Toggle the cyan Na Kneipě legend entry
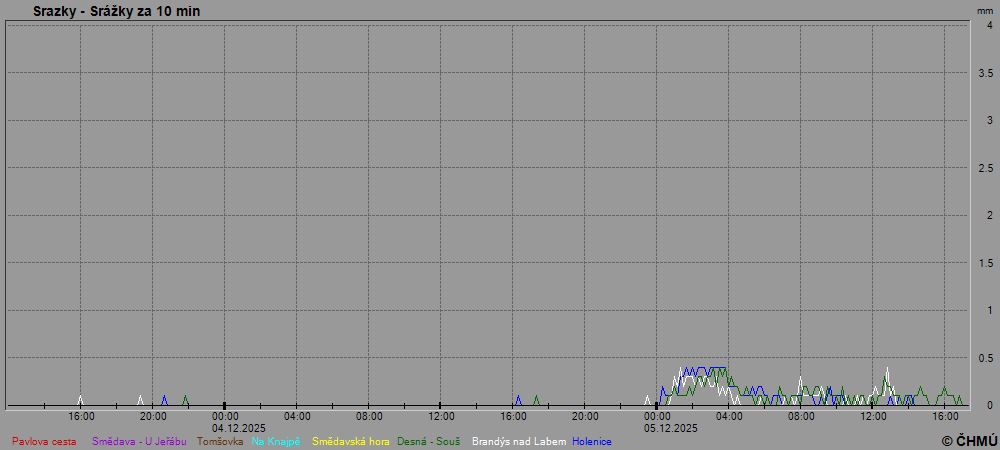The image size is (1000, 450). click(x=276, y=441)
